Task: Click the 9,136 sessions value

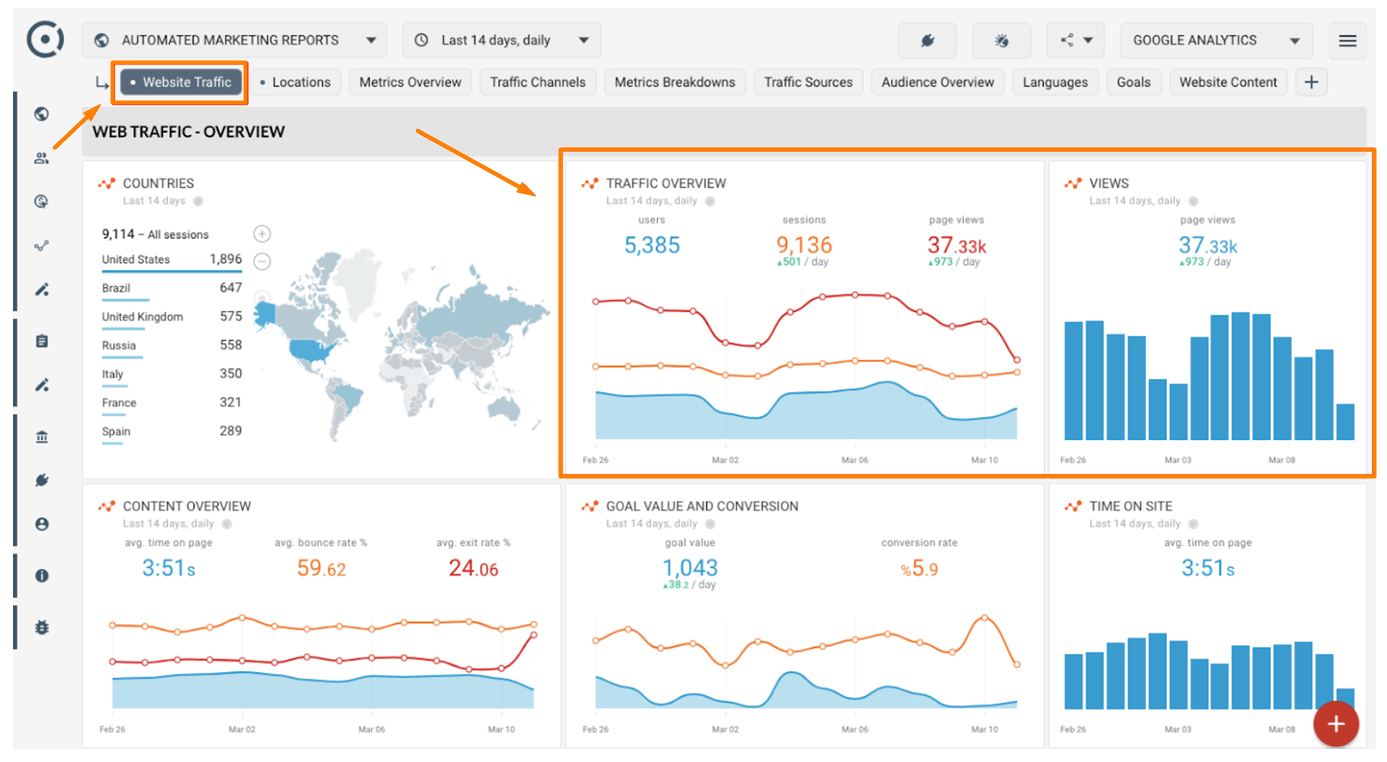Action: point(804,245)
